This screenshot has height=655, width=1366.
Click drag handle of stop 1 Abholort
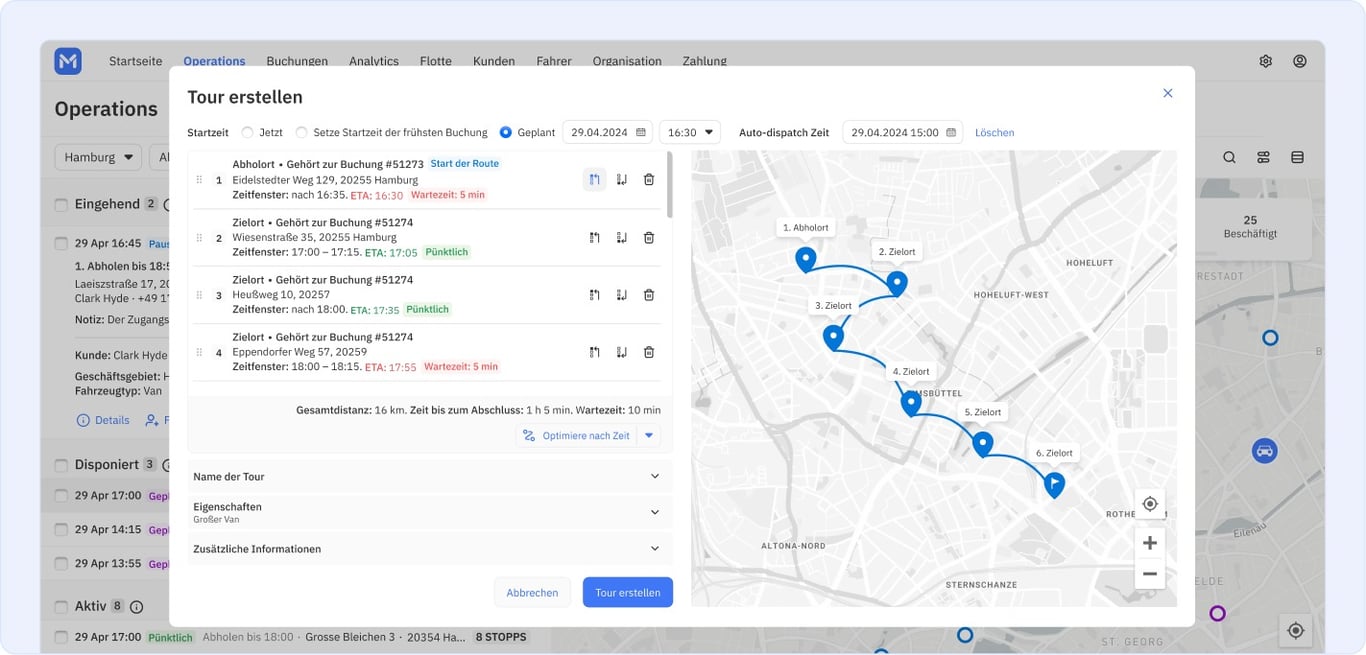click(199, 180)
